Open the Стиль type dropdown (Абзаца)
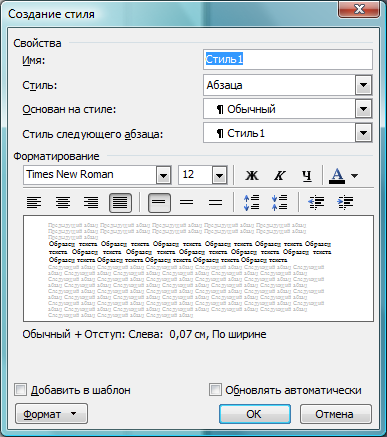Viewport: 387px width, 437px height. coord(363,85)
